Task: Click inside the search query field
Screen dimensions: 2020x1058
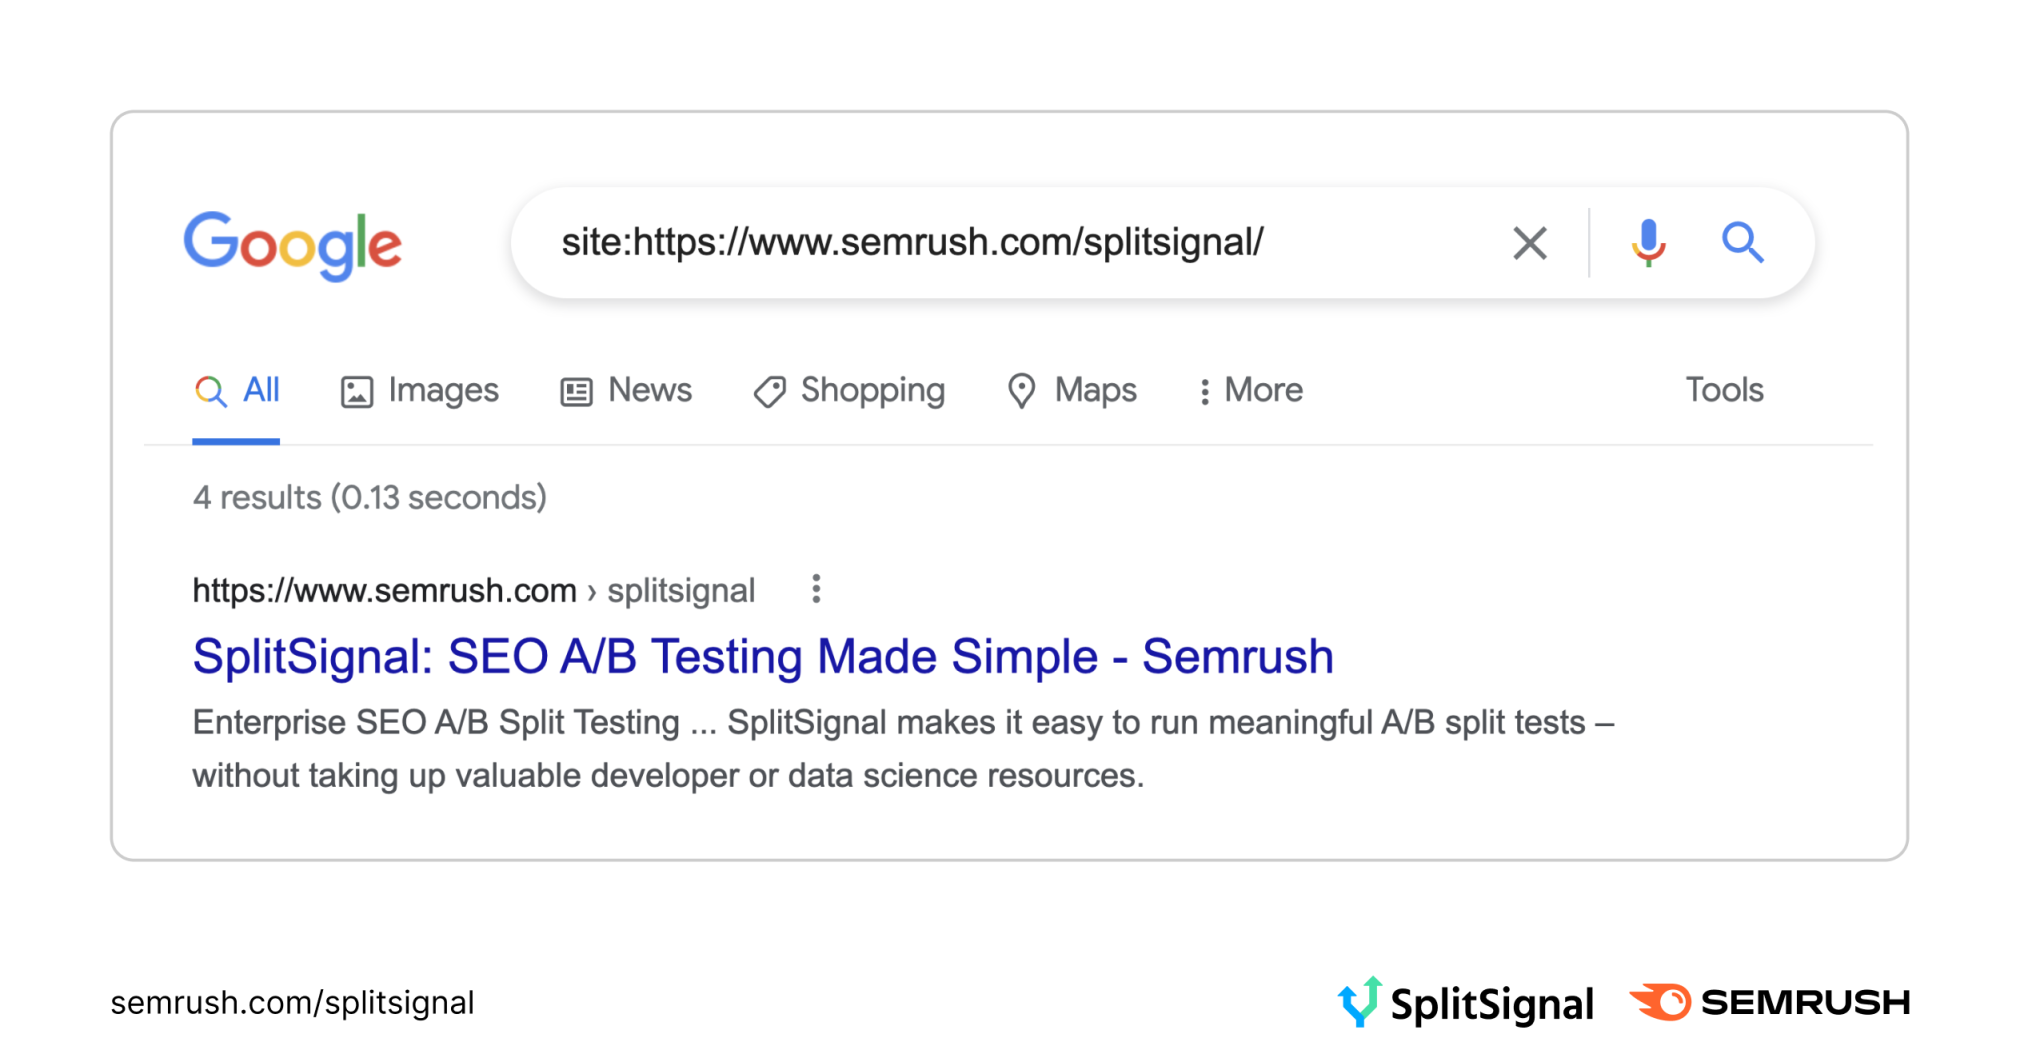Action: [1000, 243]
